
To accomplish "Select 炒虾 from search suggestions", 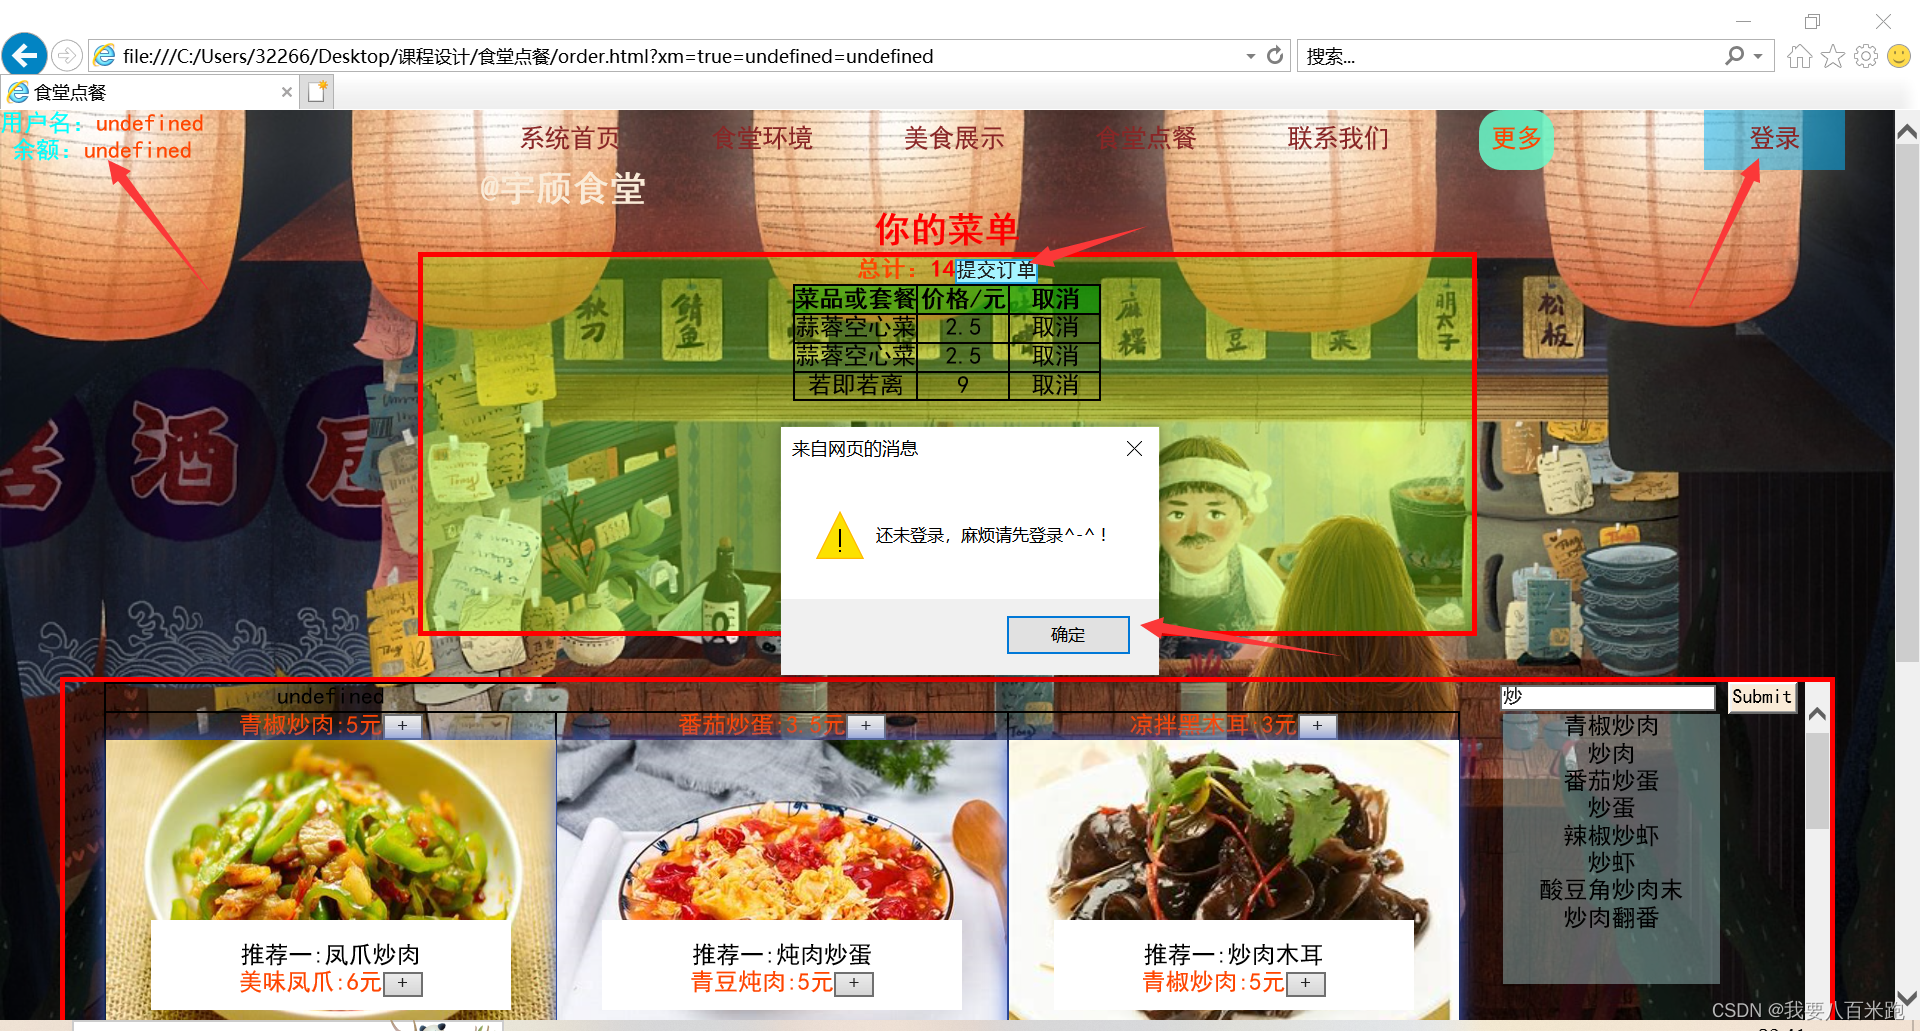I will (1611, 862).
